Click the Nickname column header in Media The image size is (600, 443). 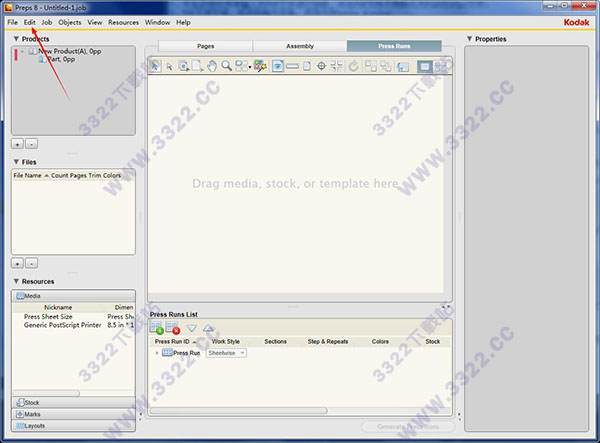pos(58,307)
